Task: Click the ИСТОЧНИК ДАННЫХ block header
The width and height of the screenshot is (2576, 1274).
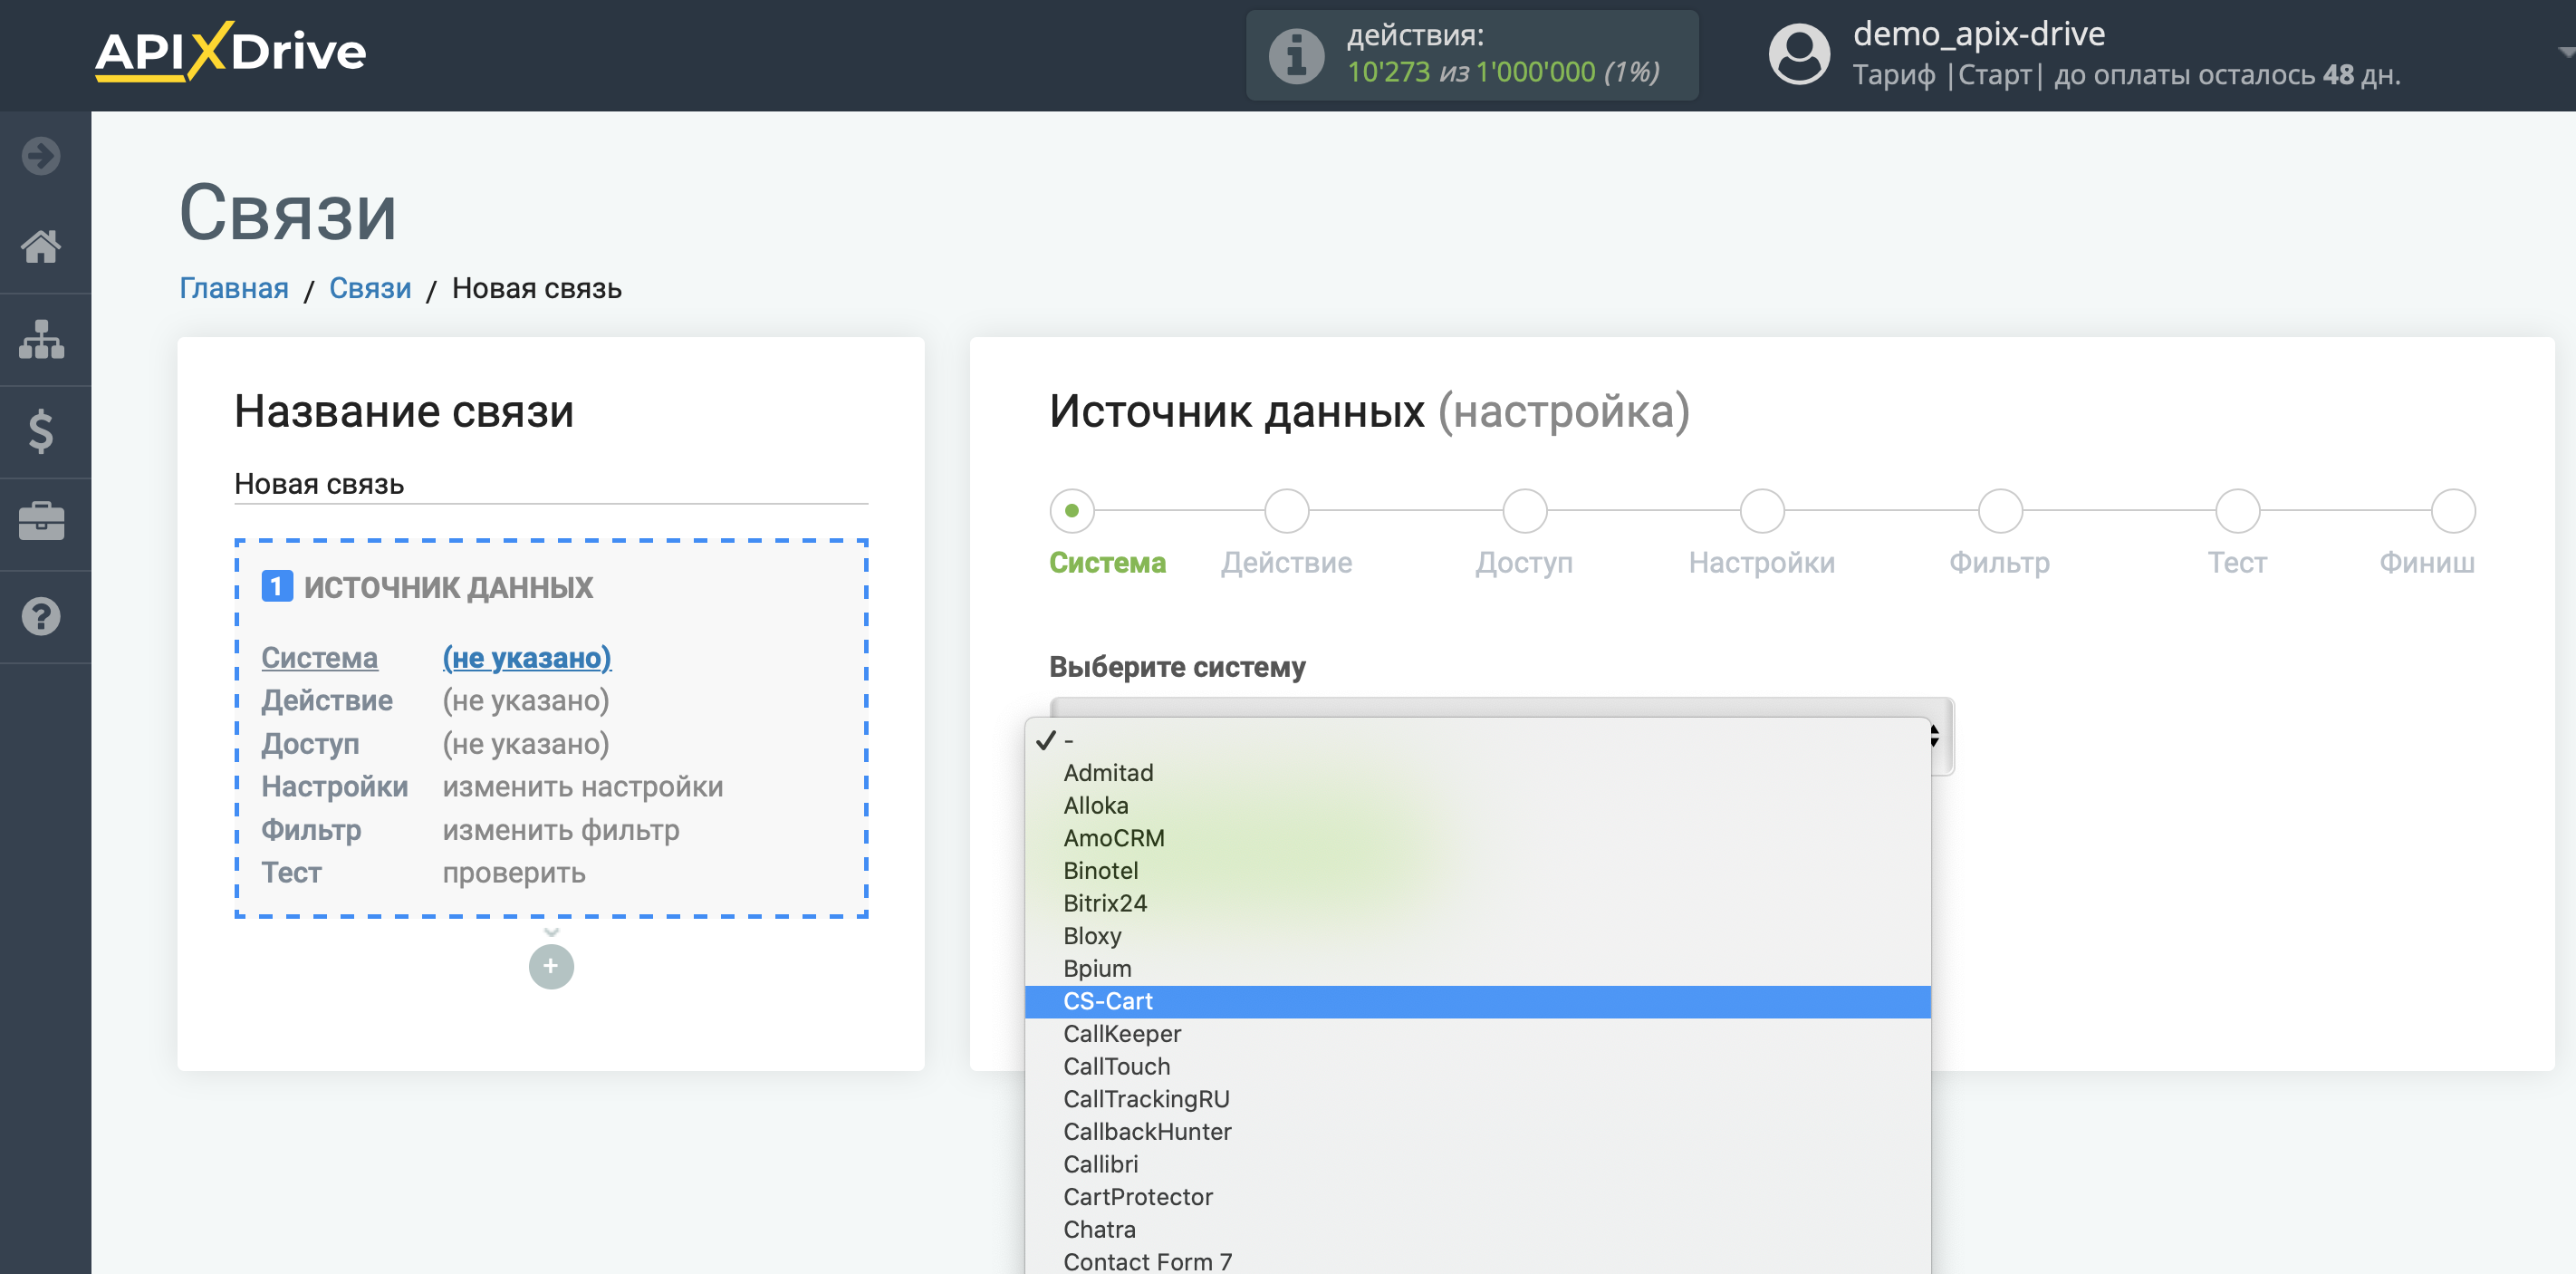Action: tap(449, 587)
